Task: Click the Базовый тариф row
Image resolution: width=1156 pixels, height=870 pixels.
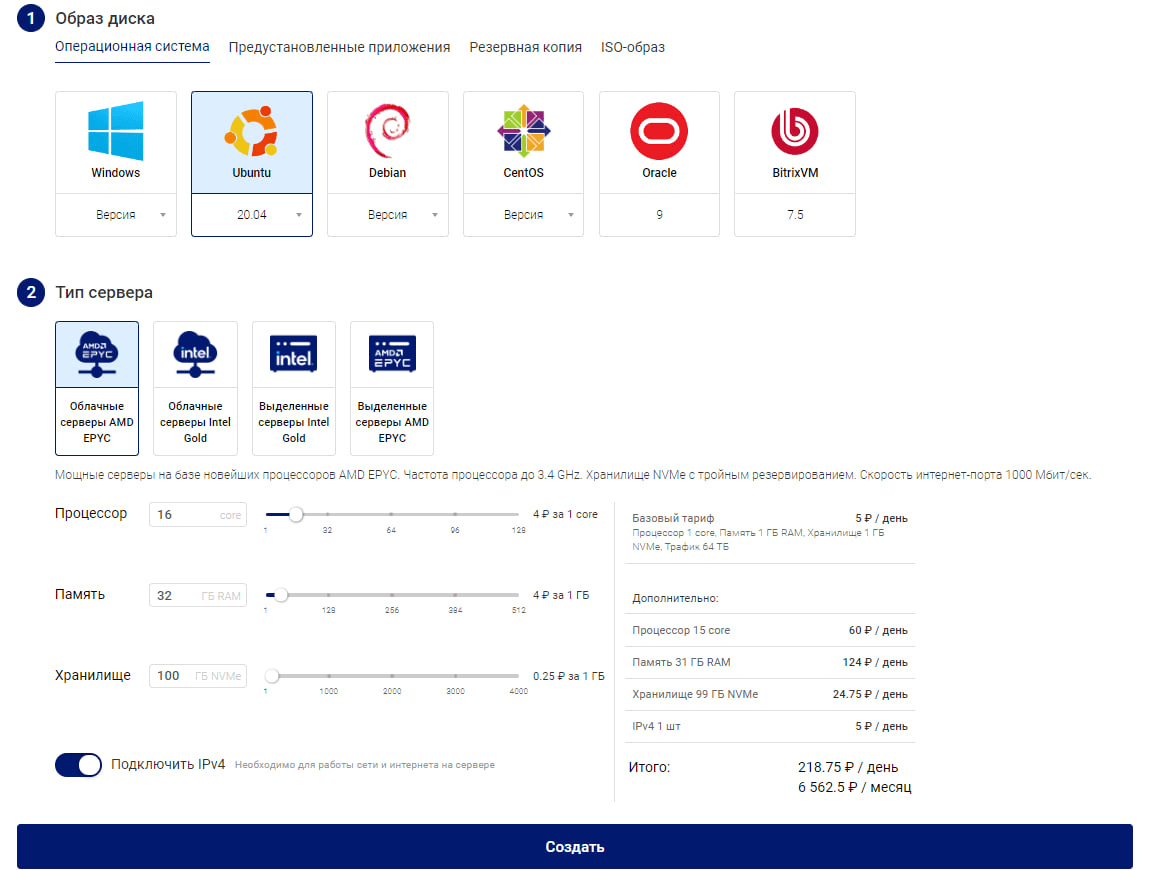Action: tap(770, 532)
